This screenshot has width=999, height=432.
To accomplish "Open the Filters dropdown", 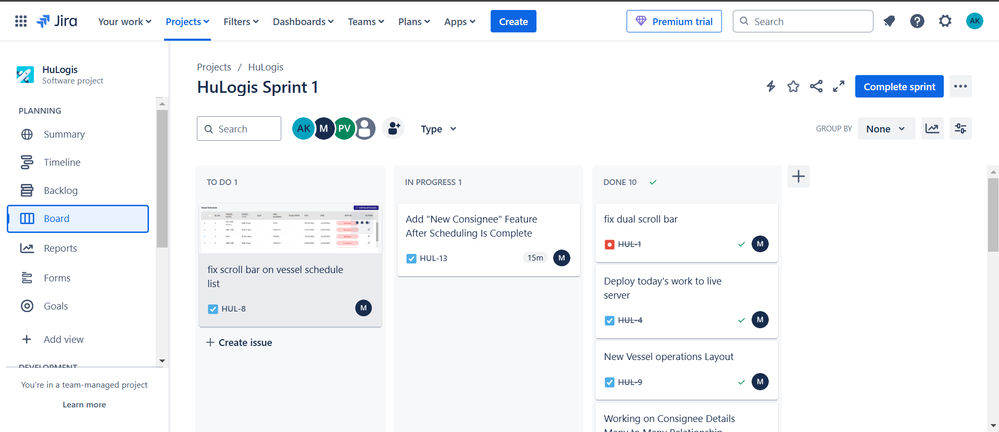I will coord(241,21).
